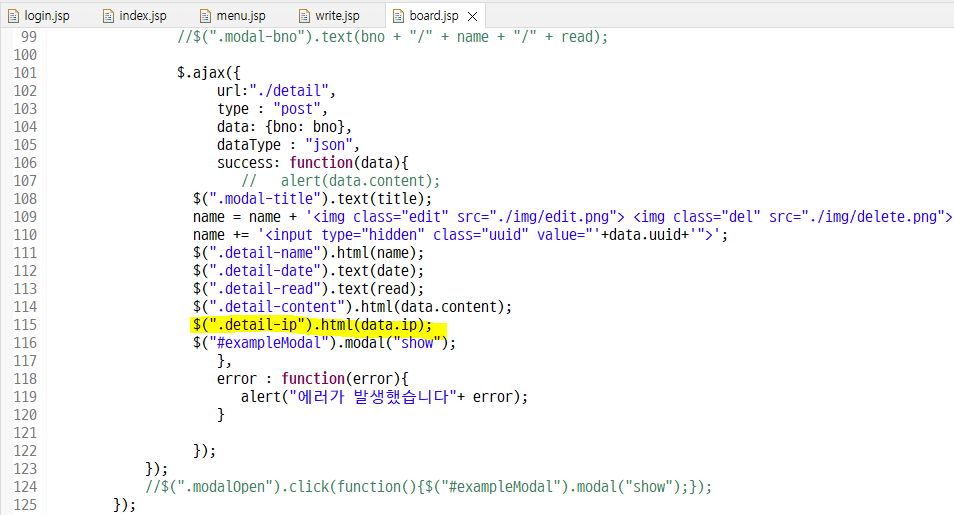Place cursor on $.ajax({ line
The height and width of the screenshot is (515, 954).
(x=209, y=73)
